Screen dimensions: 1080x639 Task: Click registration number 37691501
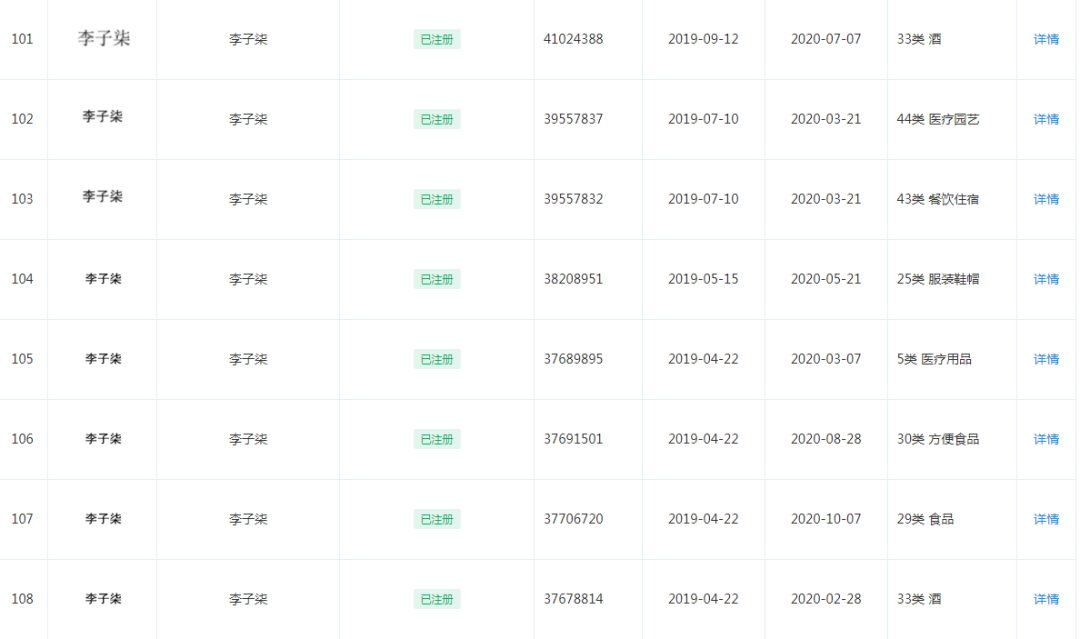coord(573,439)
